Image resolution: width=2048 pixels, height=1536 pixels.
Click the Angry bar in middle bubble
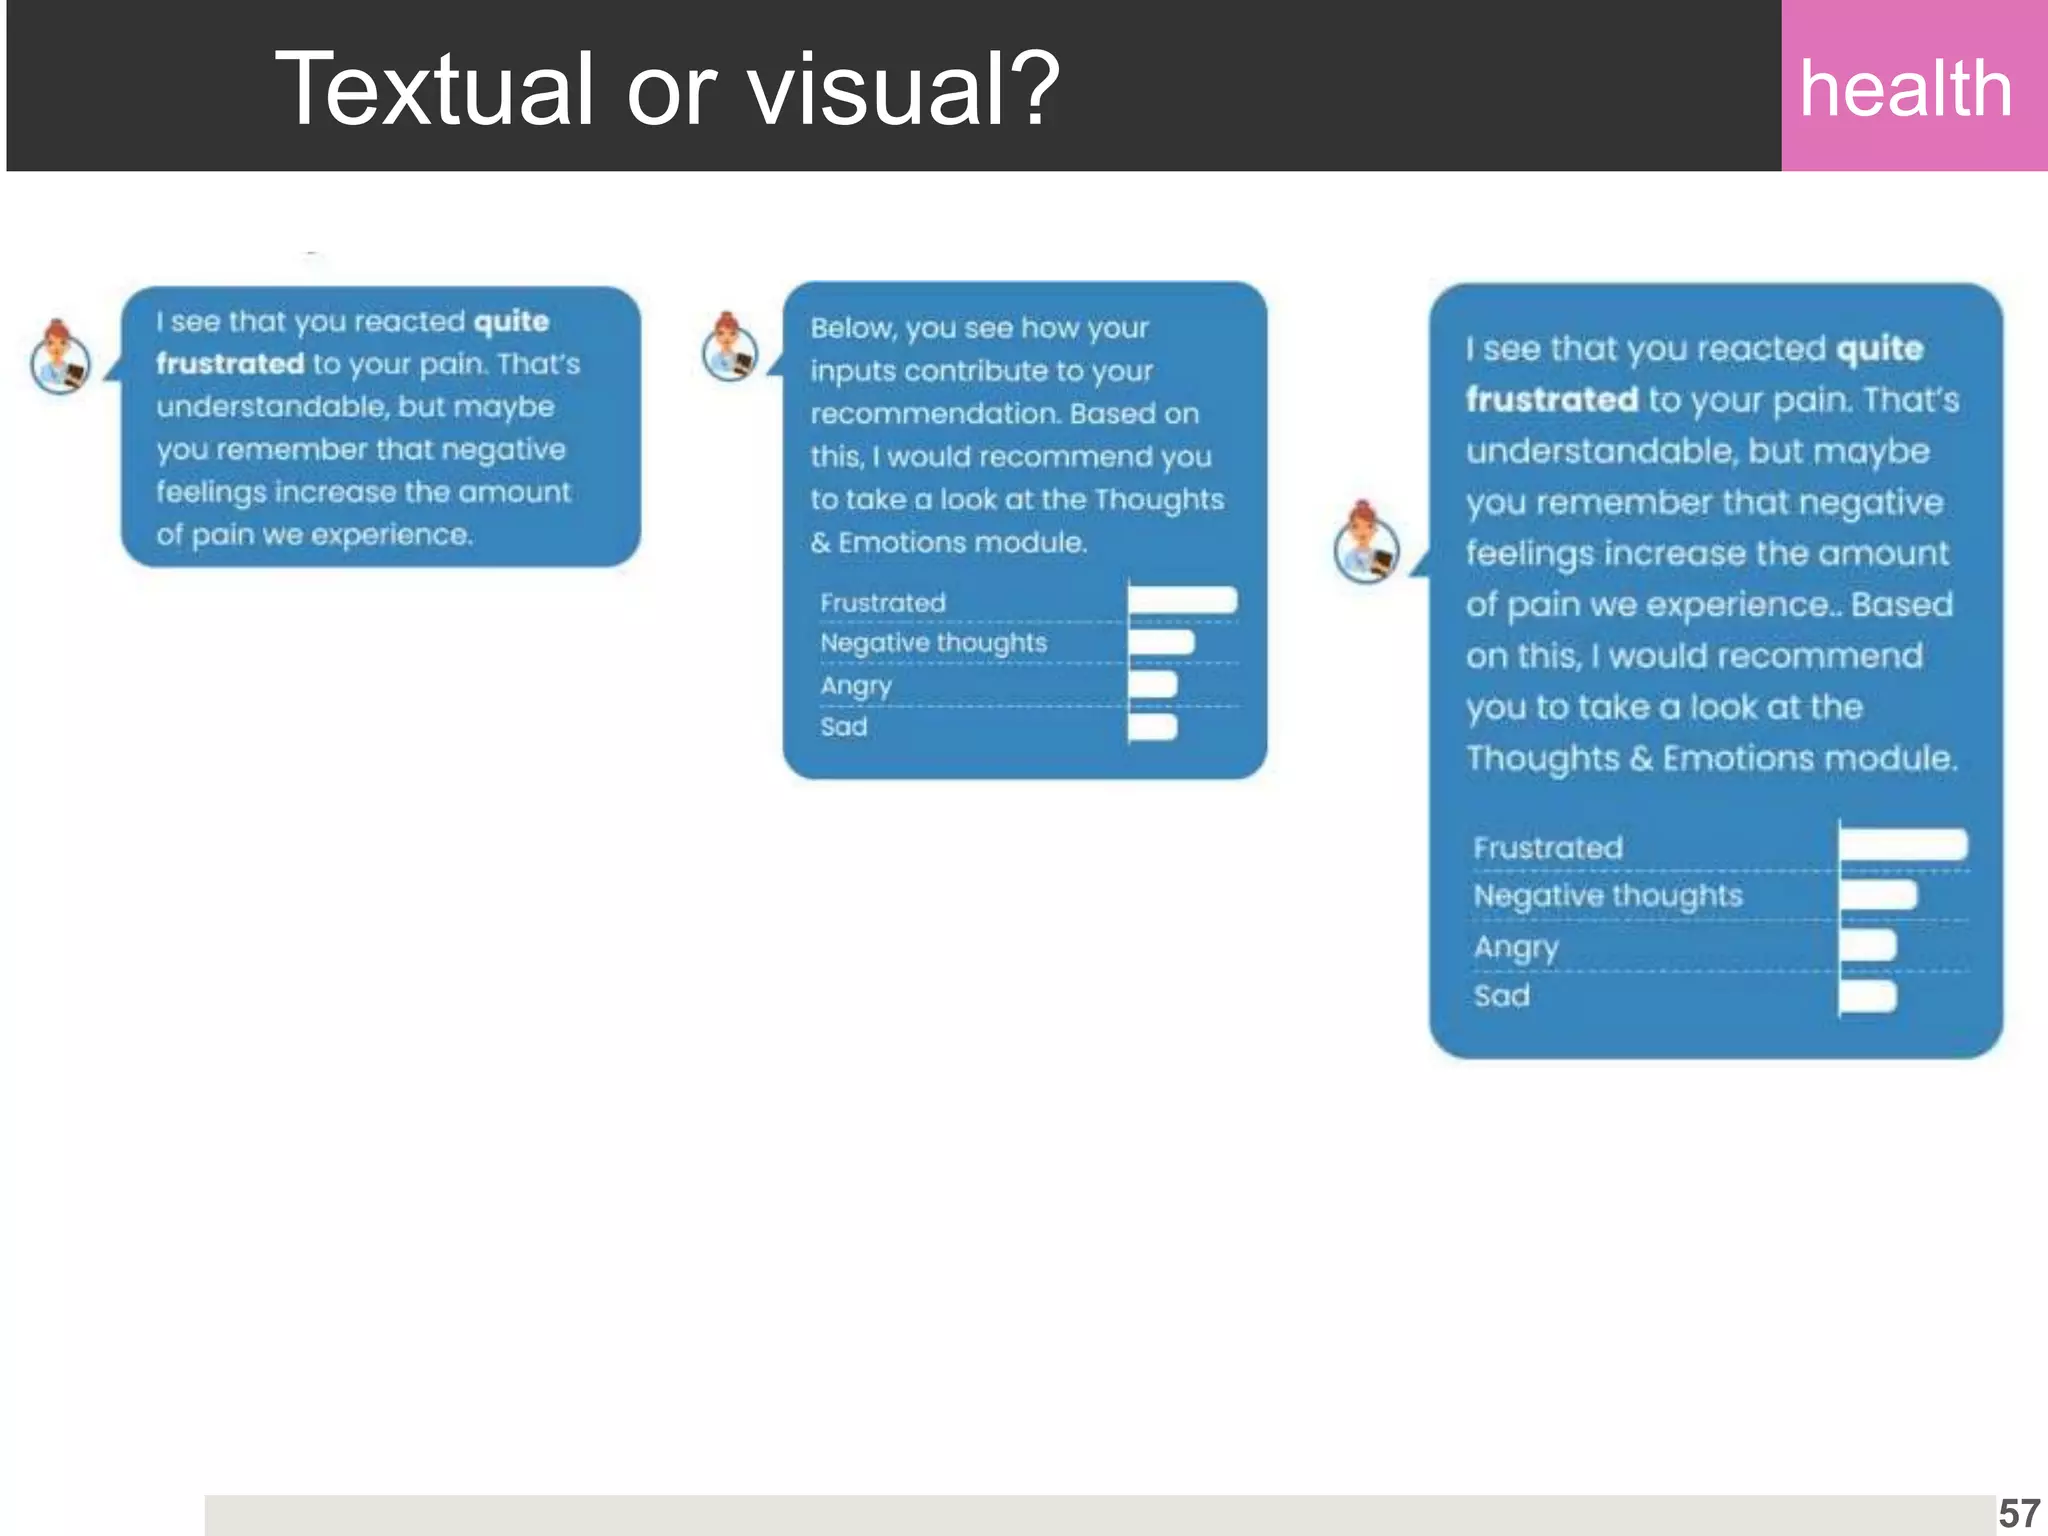[1153, 684]
